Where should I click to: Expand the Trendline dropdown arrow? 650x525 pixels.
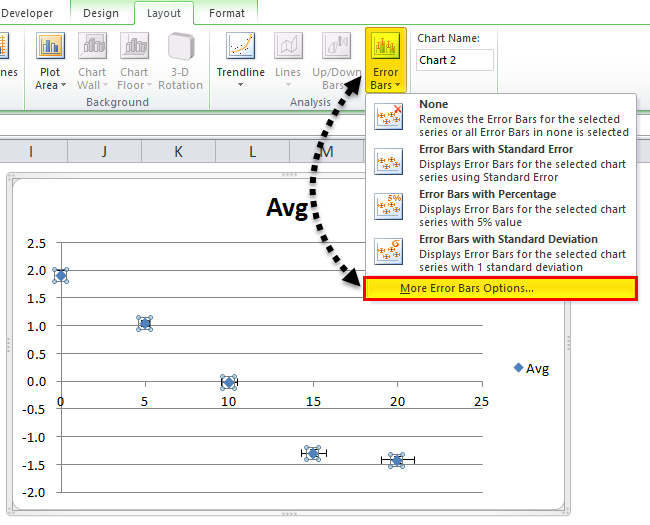click(x=240, y=85)
